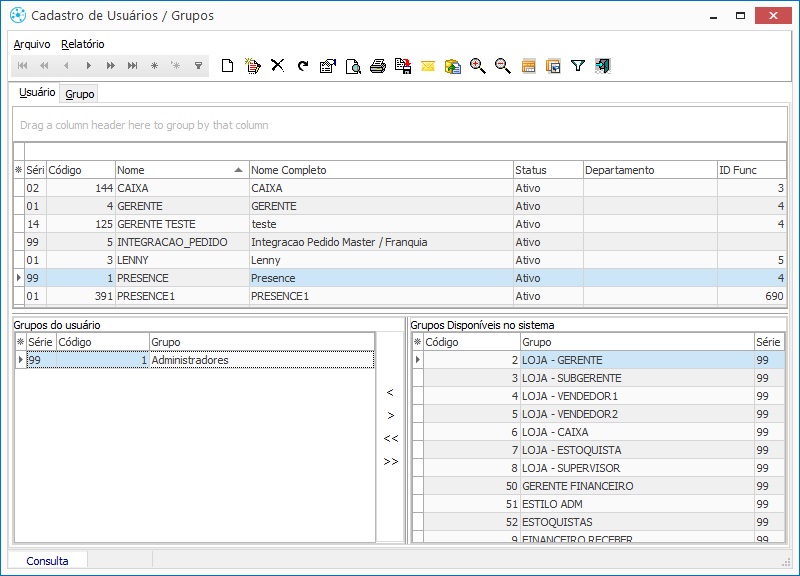Click the zoom out magnifier icon
The width and height of the screenshot is (800, 576).
click(503, 66)
